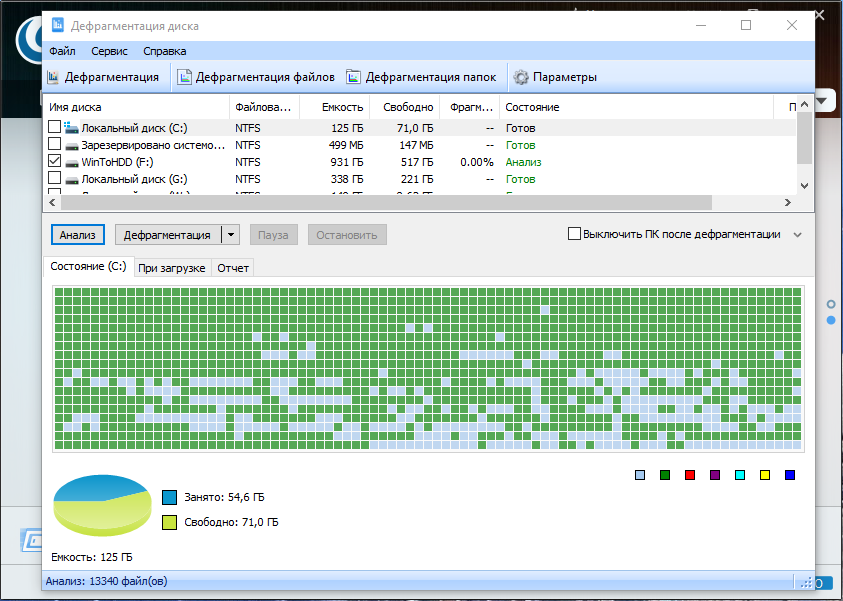
Task: Select the Локальный диск (C:) drive icon
Action: pyautogui.click(x=71, y=128)
